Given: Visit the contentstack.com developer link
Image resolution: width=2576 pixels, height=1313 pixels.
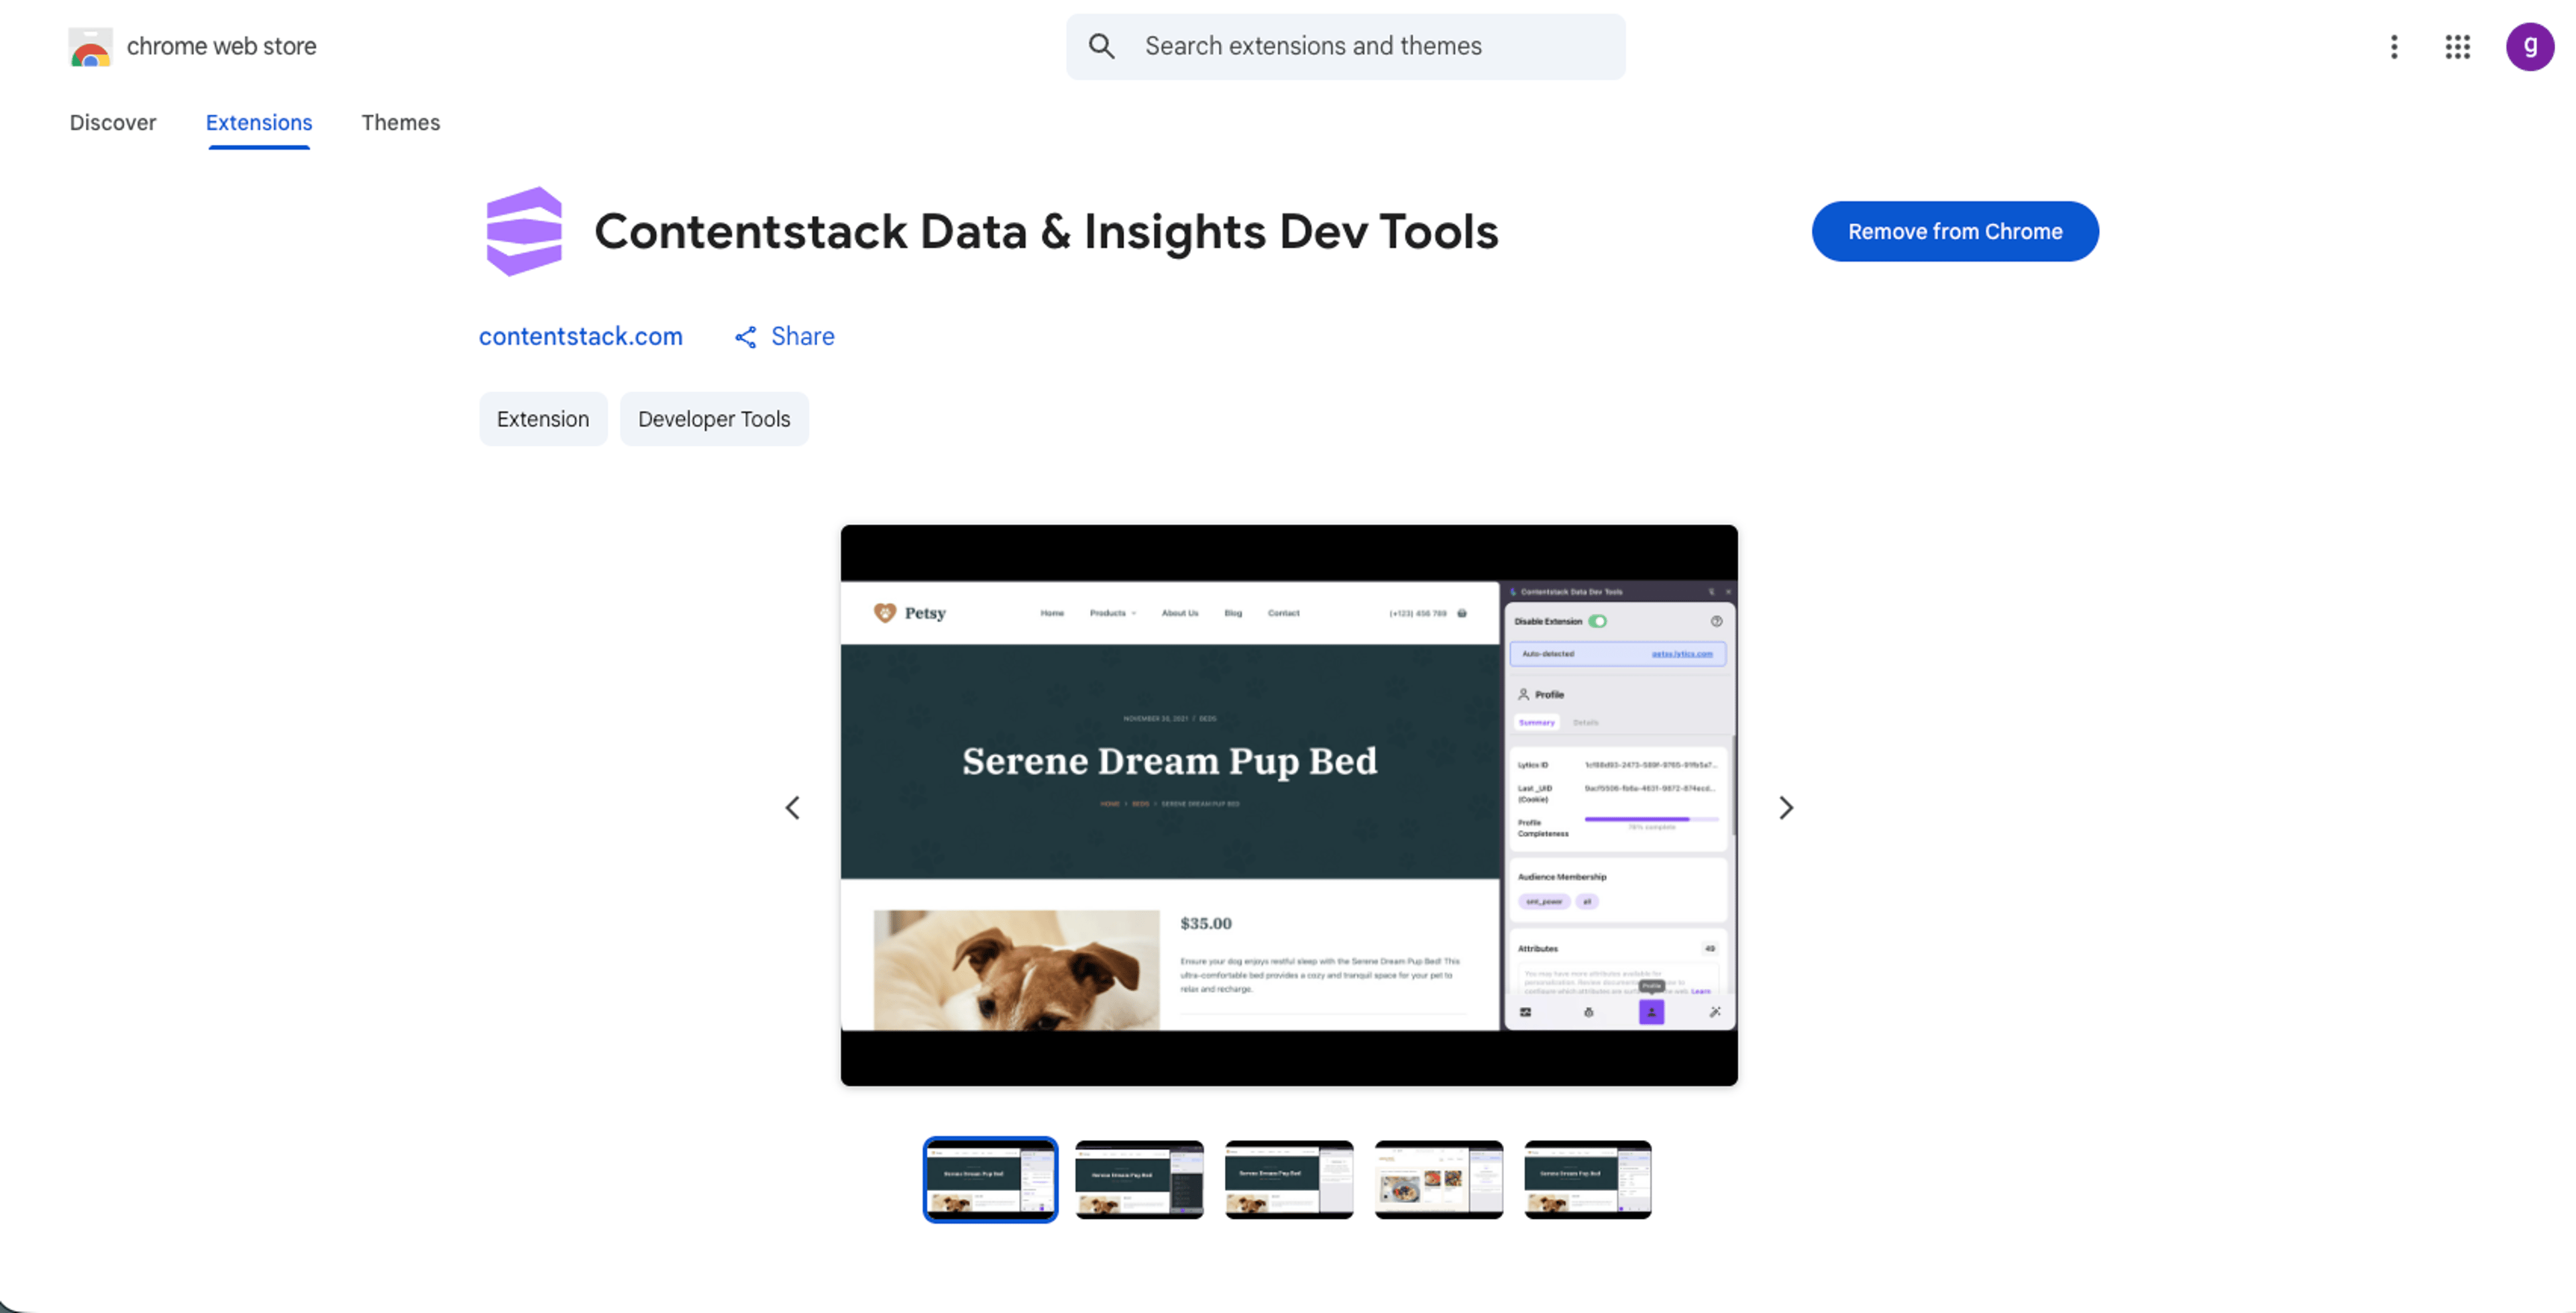Looking at the screenshot, I should click(x=581, y=336).
